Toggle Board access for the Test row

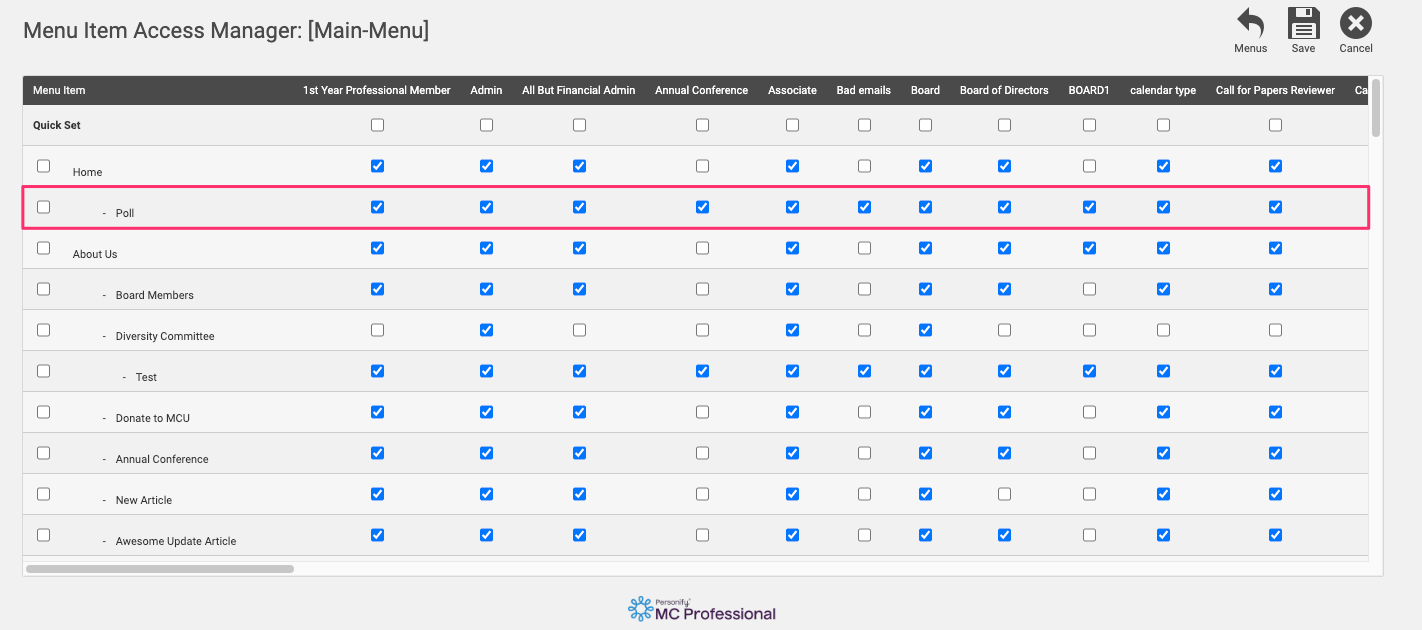coord(925,370)
